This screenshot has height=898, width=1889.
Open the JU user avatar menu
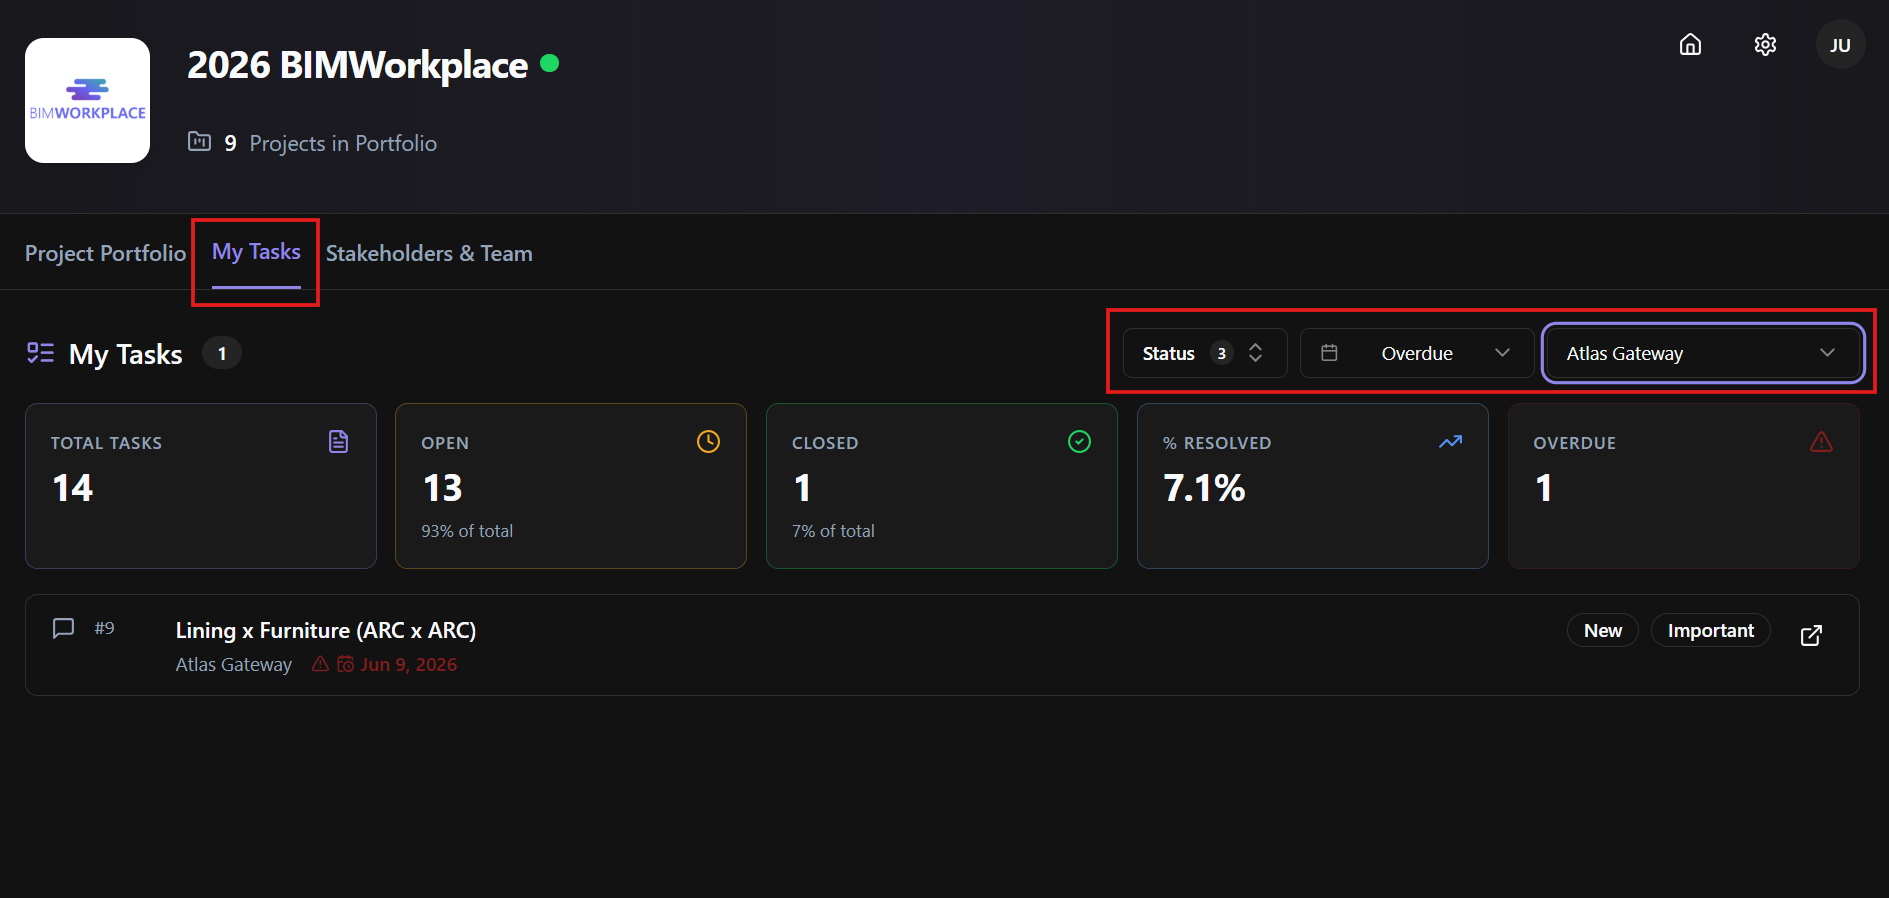click(1840, 44)
